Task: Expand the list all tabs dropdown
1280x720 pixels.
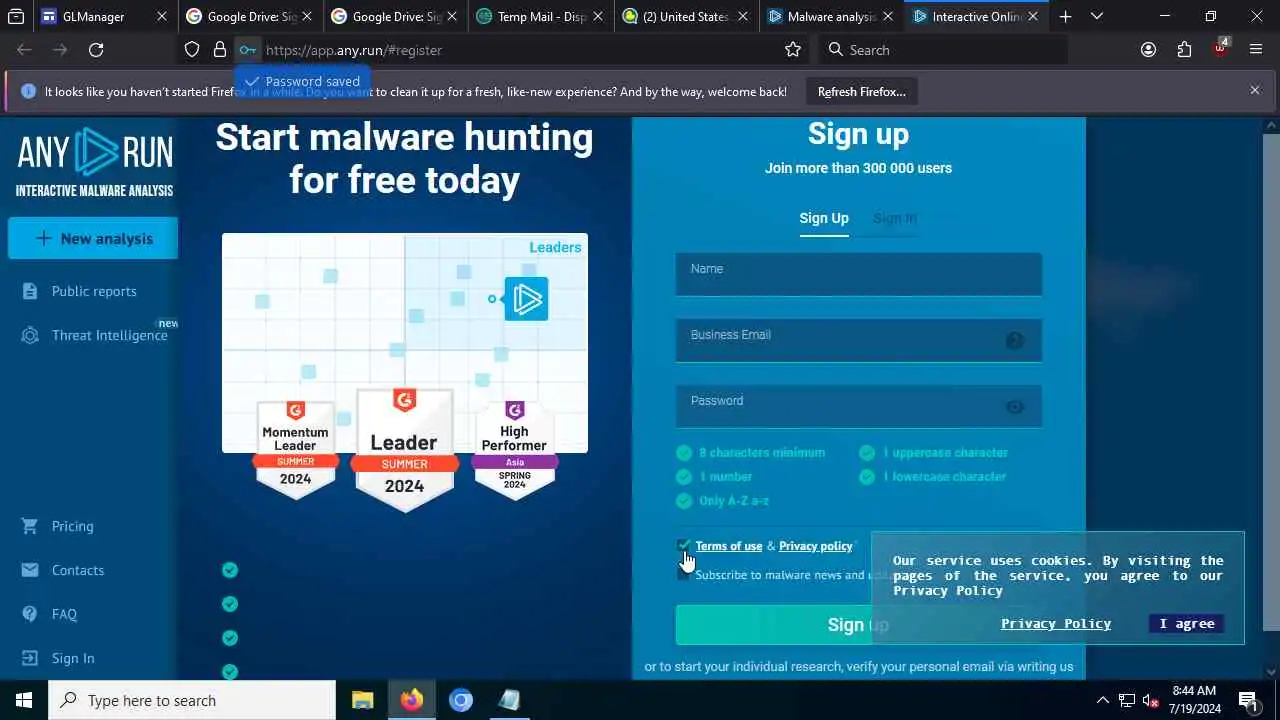Action: click(1097, 16)
